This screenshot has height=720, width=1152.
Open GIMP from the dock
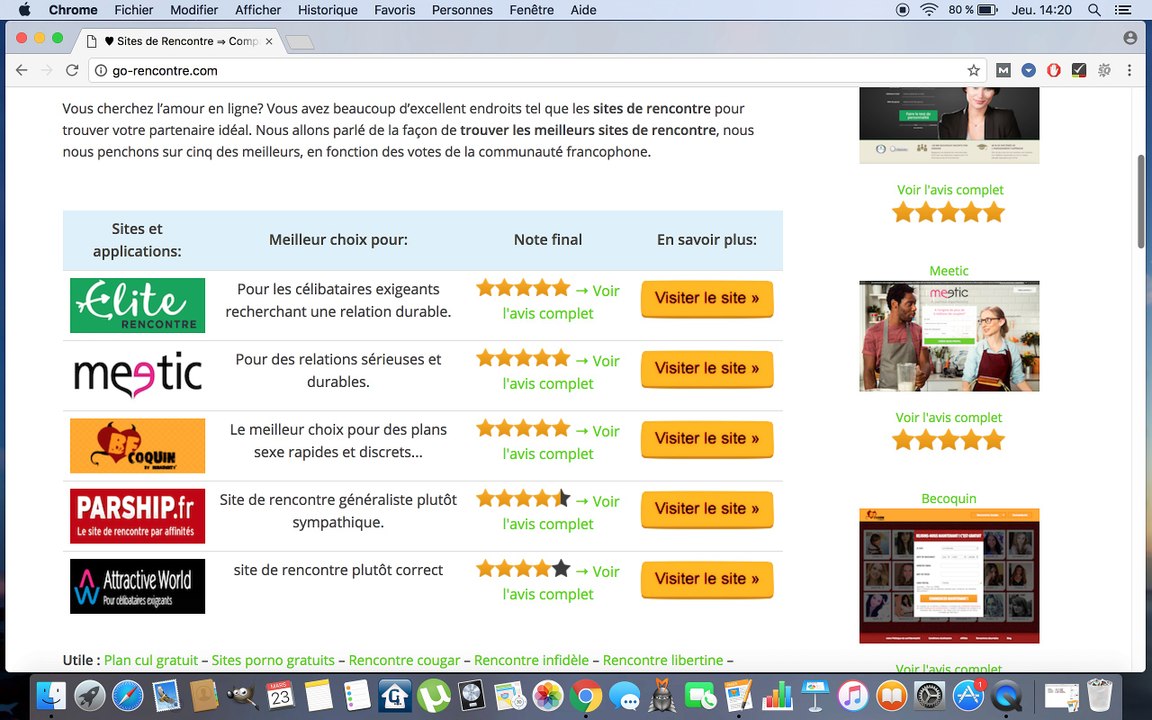click(x=242, y=695)
